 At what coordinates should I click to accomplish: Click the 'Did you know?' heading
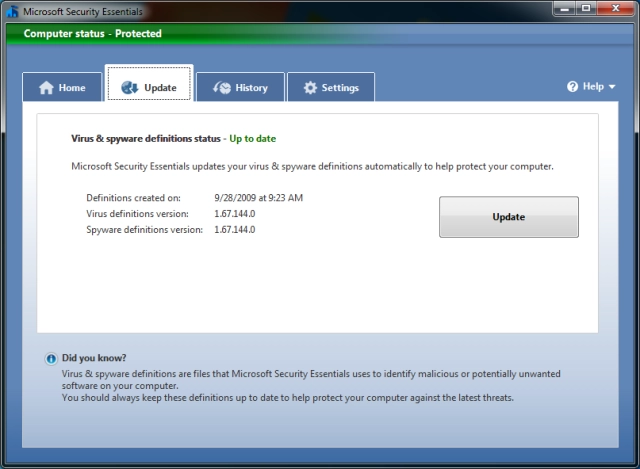tap(94, 358)
